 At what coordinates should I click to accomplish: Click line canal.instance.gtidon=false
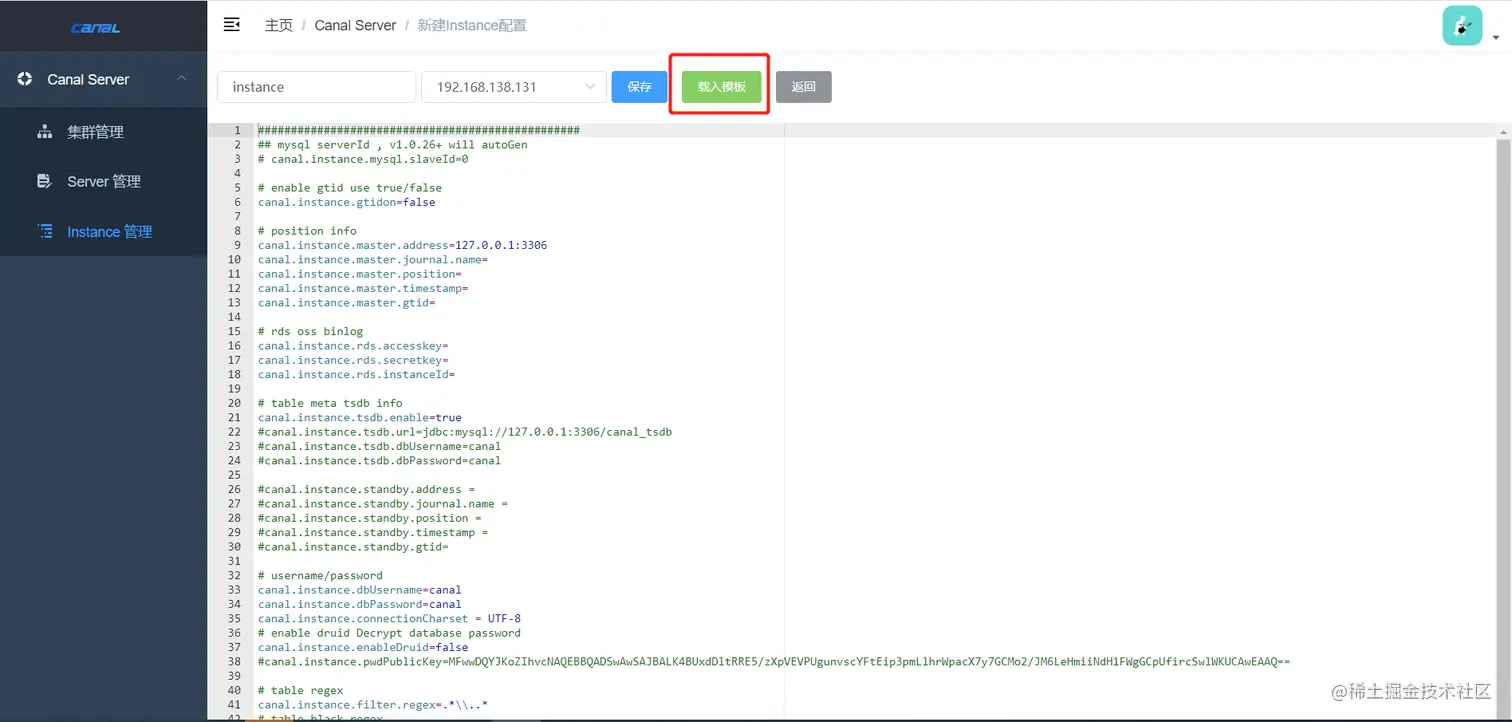[346, 202]
